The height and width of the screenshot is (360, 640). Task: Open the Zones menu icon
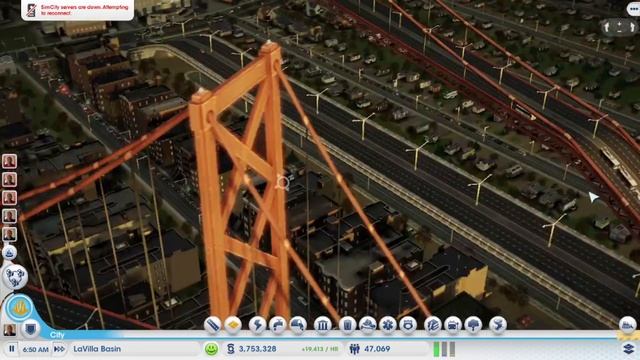pos(233,325)
